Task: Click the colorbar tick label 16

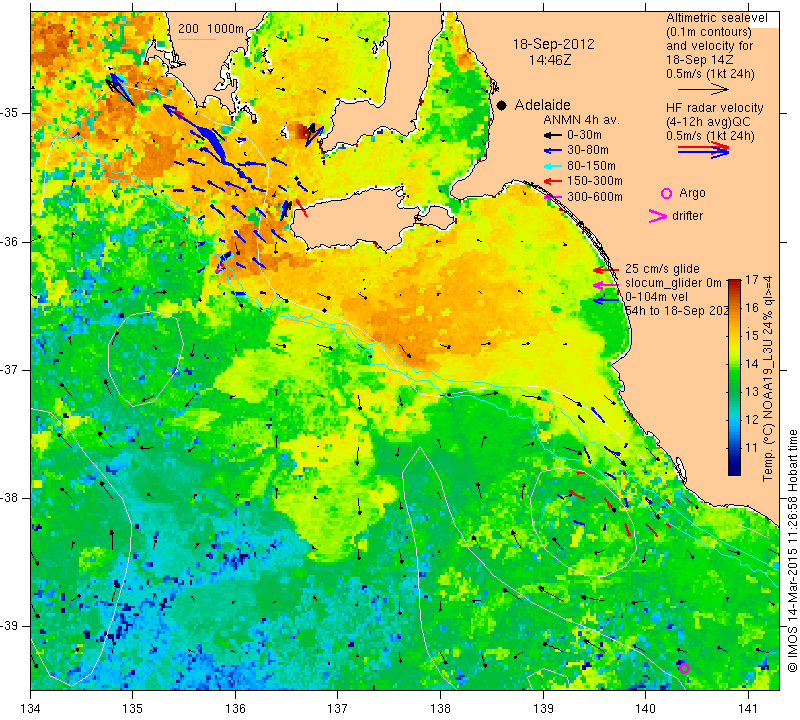Action: (752, 308)
